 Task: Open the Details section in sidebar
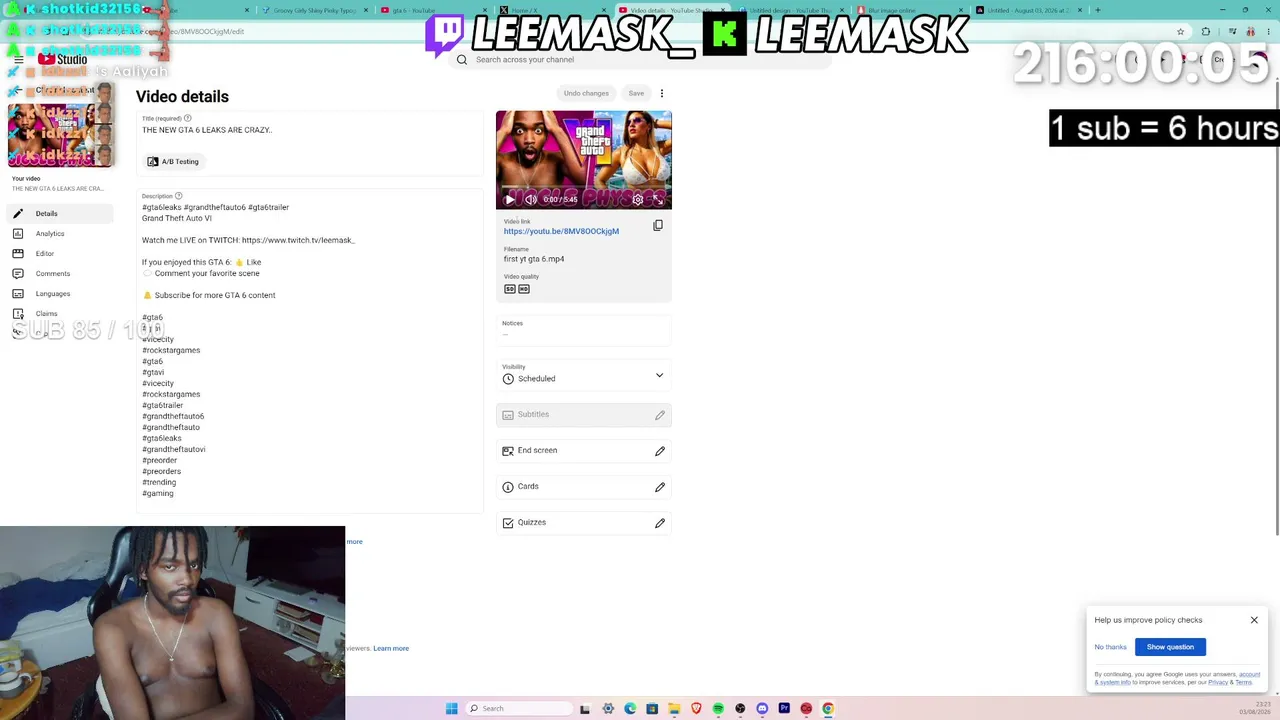tap(61, 213)
